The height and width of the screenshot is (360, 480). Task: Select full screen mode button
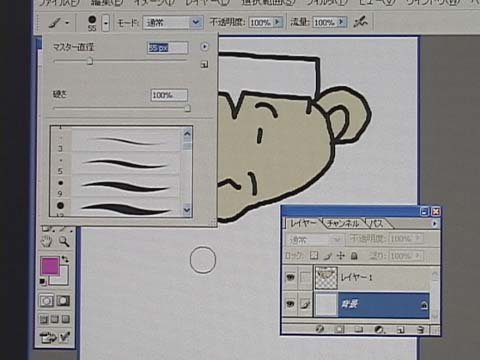(66, 320)
